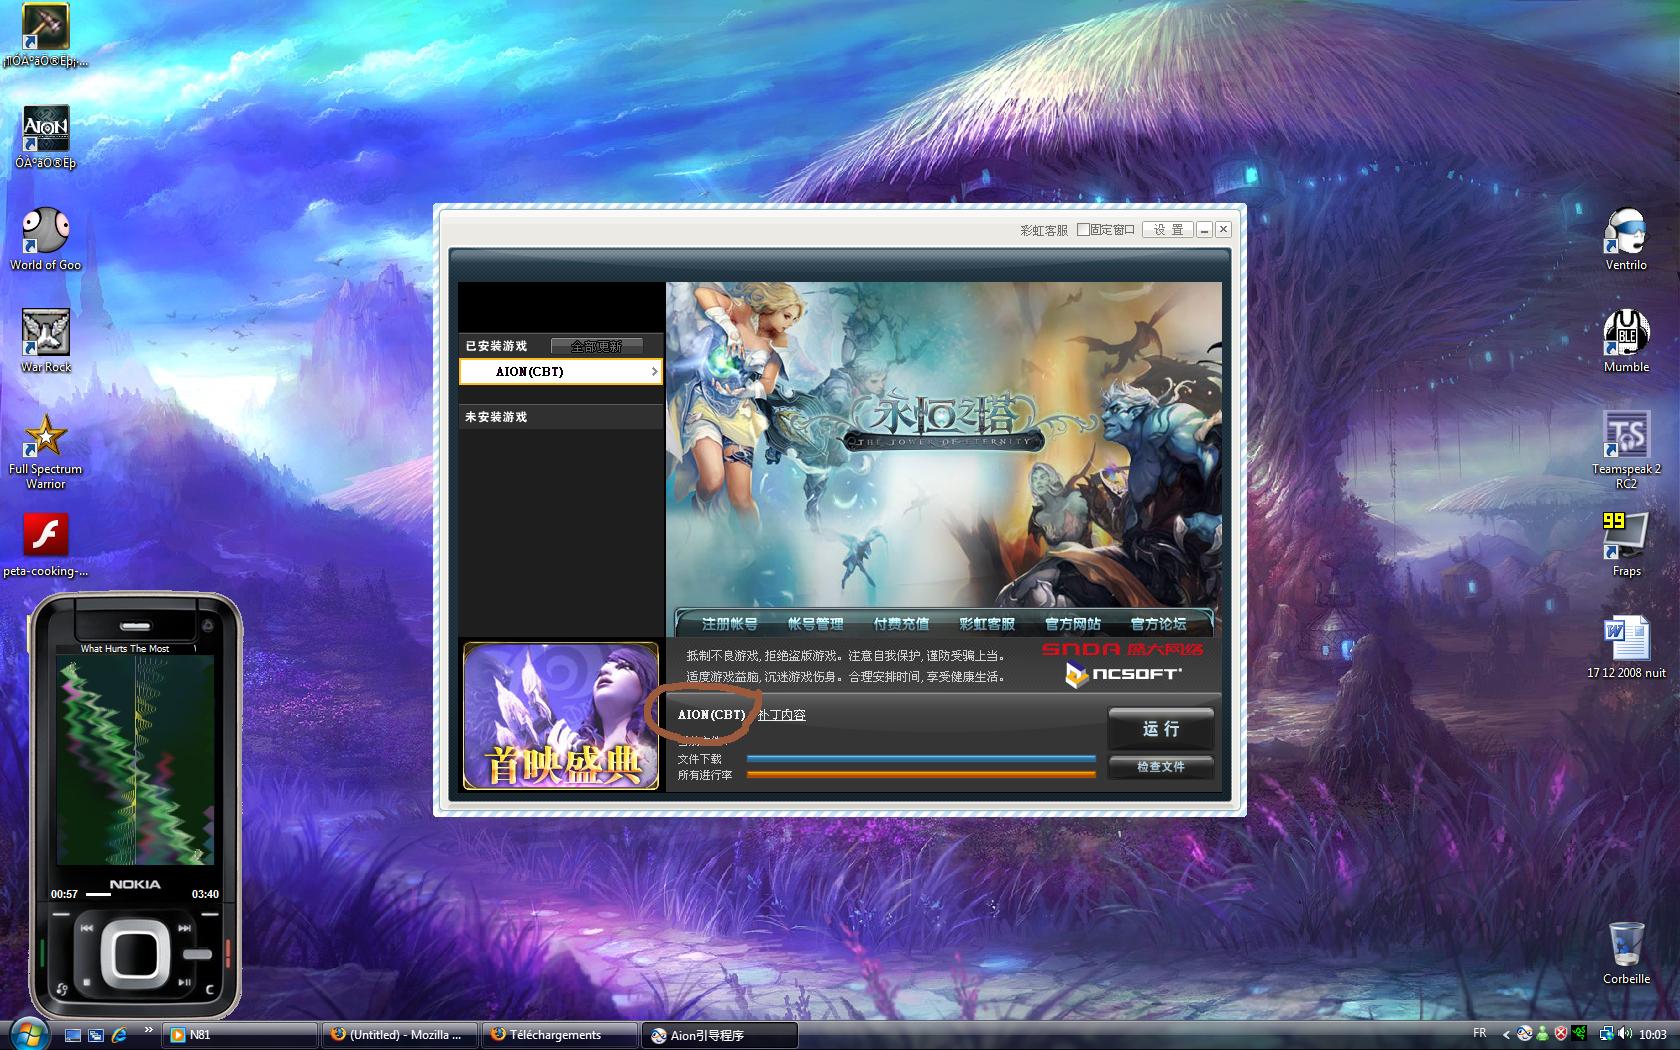This screenshot has width=1680, height=1050.
Task: Click the 已安装游戏 section header
Action: 496,346
